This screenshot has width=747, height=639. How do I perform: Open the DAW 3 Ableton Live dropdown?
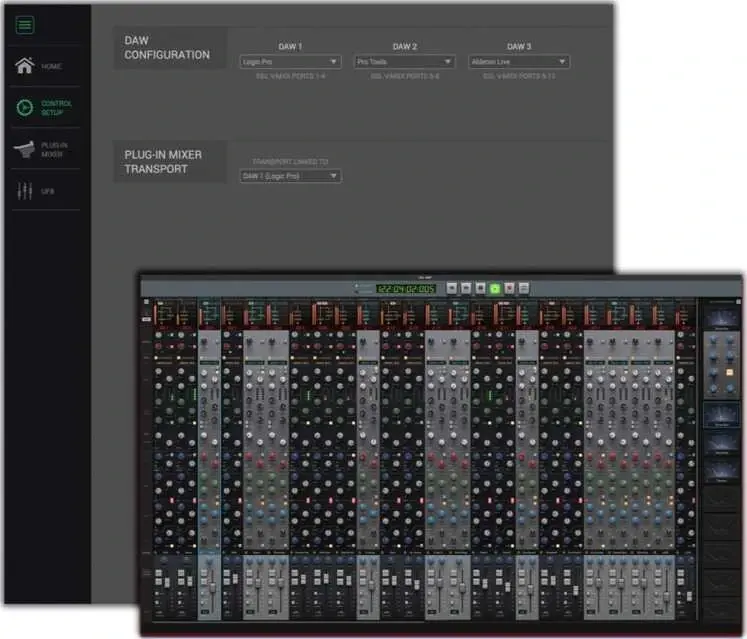519,62
